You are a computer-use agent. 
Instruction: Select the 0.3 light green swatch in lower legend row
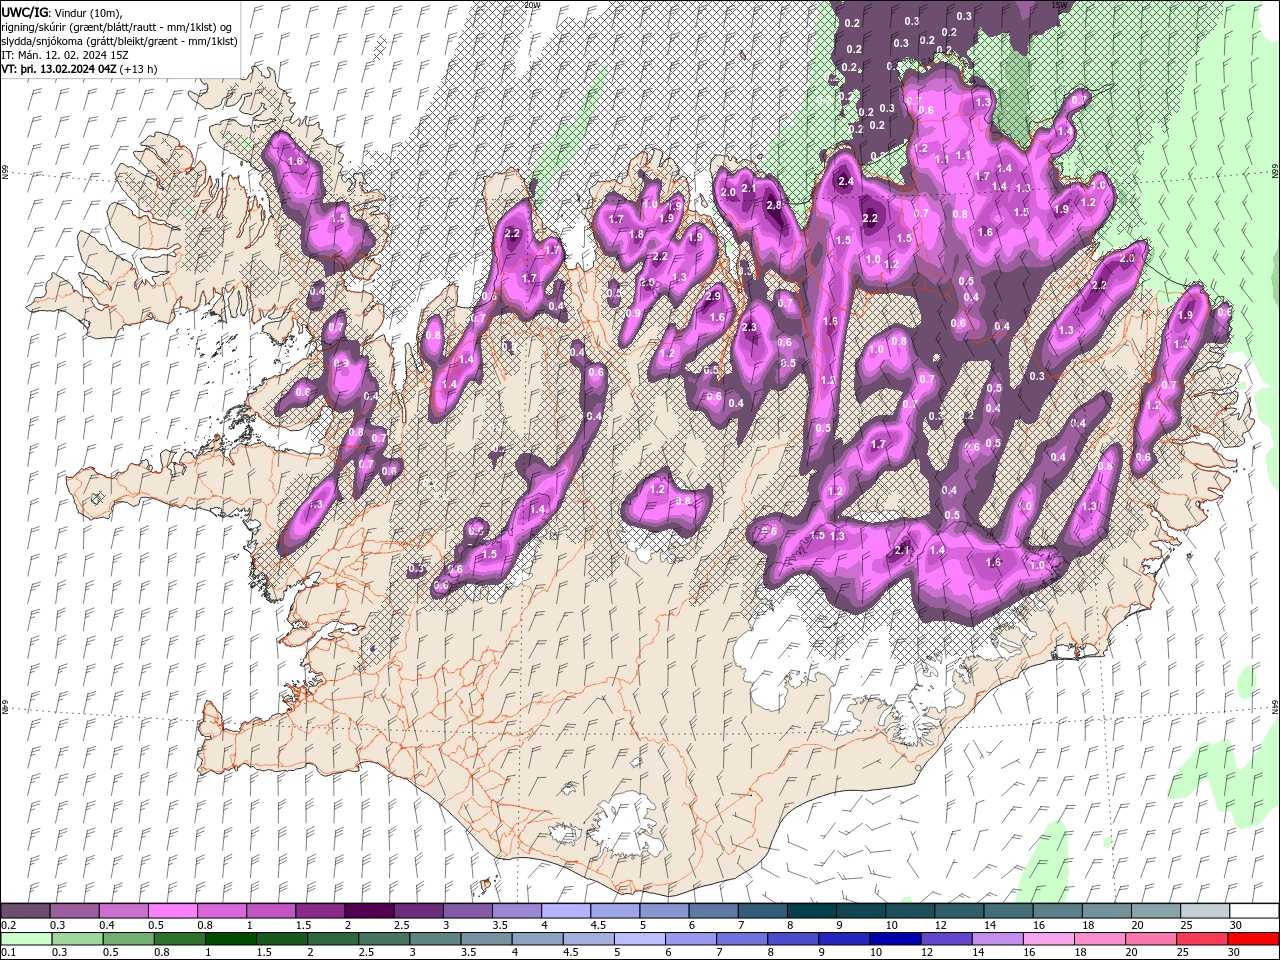(76, 939)
